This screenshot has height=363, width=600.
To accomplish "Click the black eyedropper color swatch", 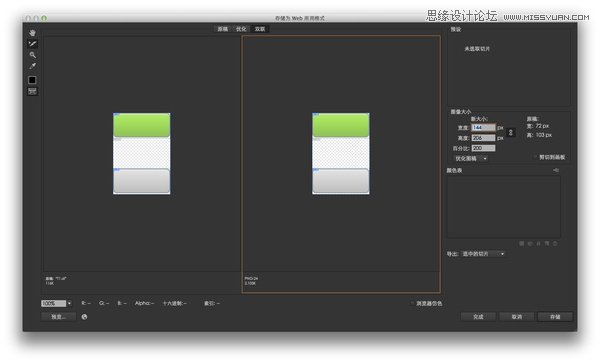I will [x=33, y=80].
